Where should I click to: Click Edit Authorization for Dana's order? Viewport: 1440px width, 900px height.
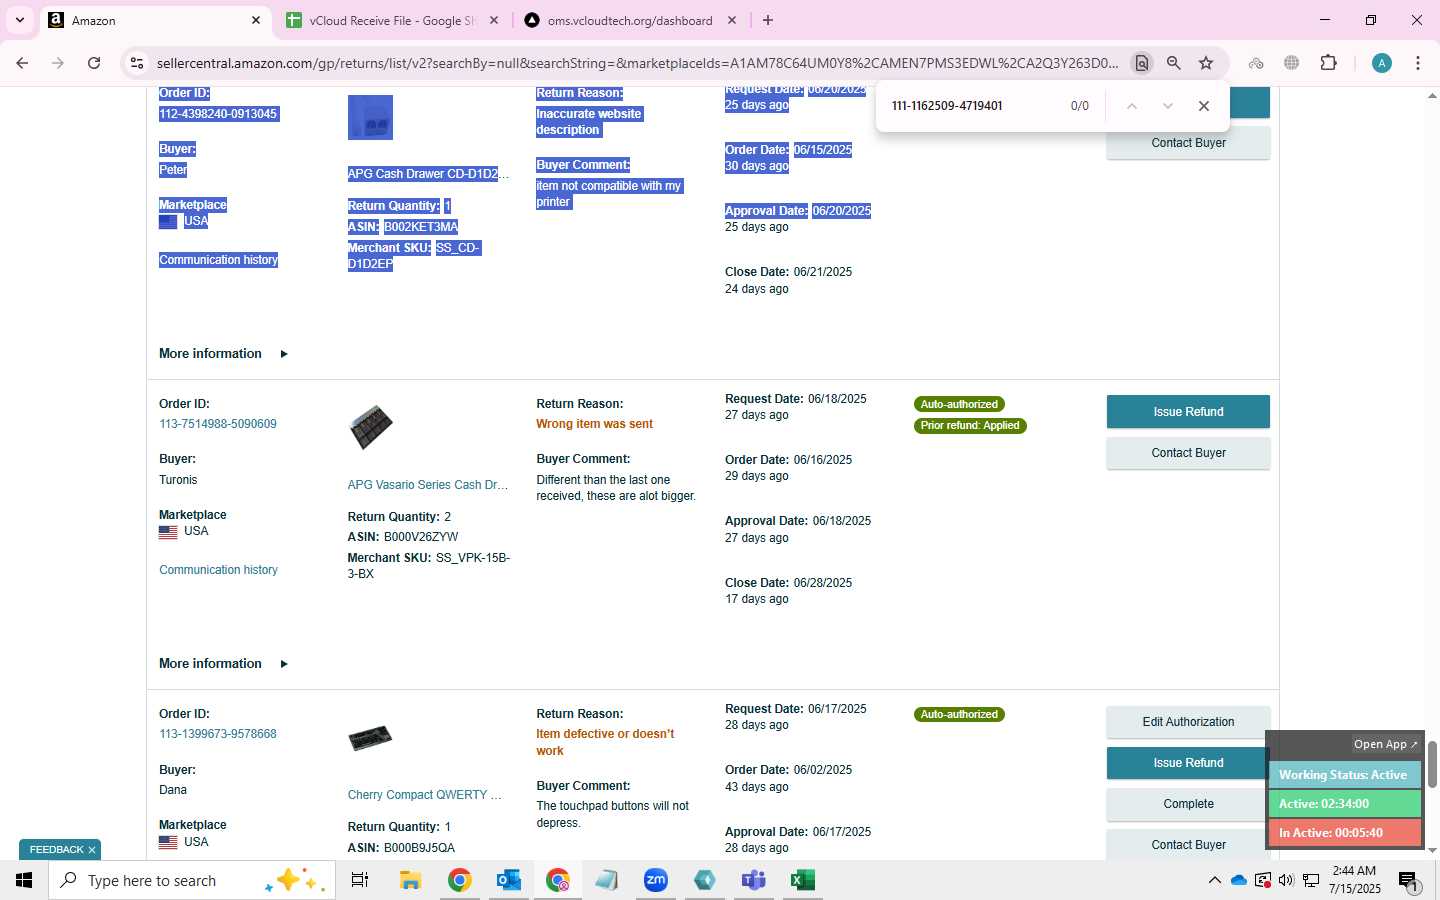tap(1188, 722)
